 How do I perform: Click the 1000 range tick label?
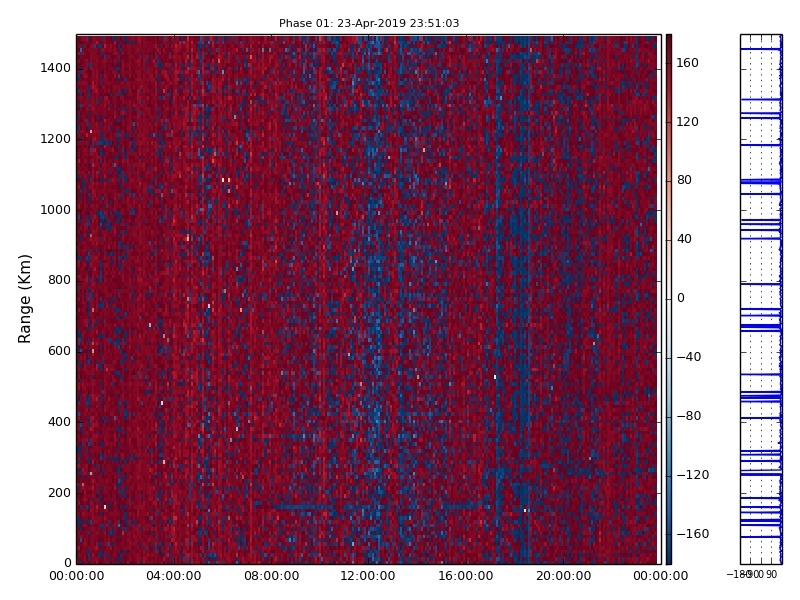56,210
